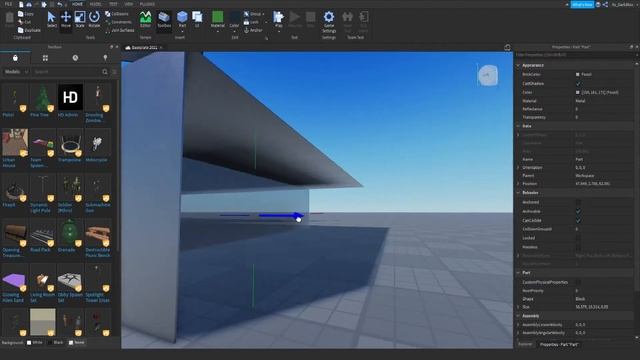This screenshot has width=640, height=360.
Task: Select the HD Admin model thumbnail
Action: pyautogui.click(x=70, y=98)
